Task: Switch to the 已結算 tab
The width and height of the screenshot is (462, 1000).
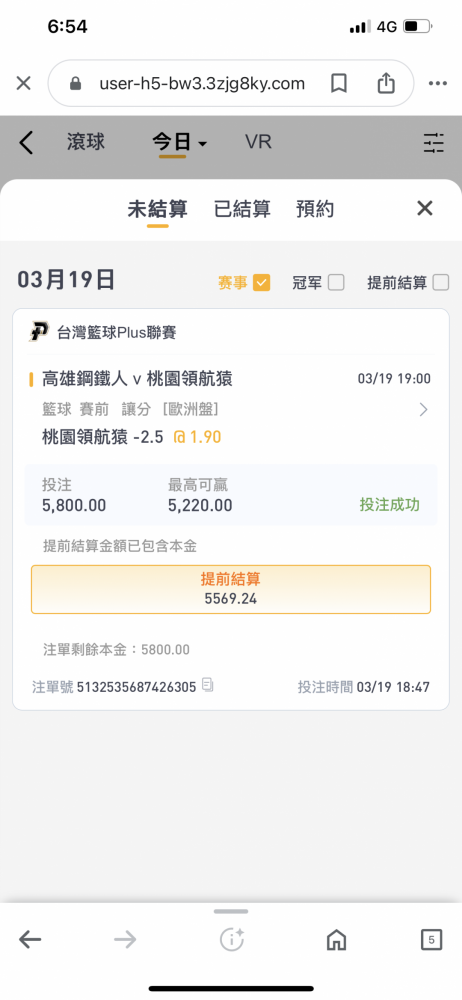Action: pos(242,209)
